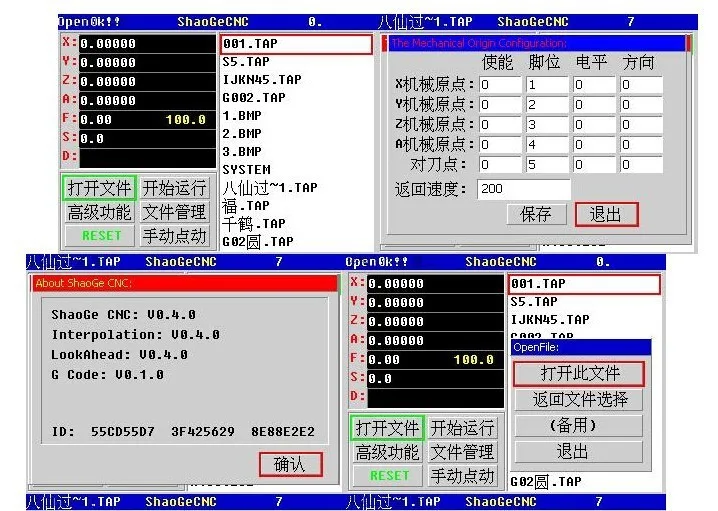Click 开始运行 in the screen listing 1.BMP
Viewport: 718px width, 511px height.
[174, 188]
